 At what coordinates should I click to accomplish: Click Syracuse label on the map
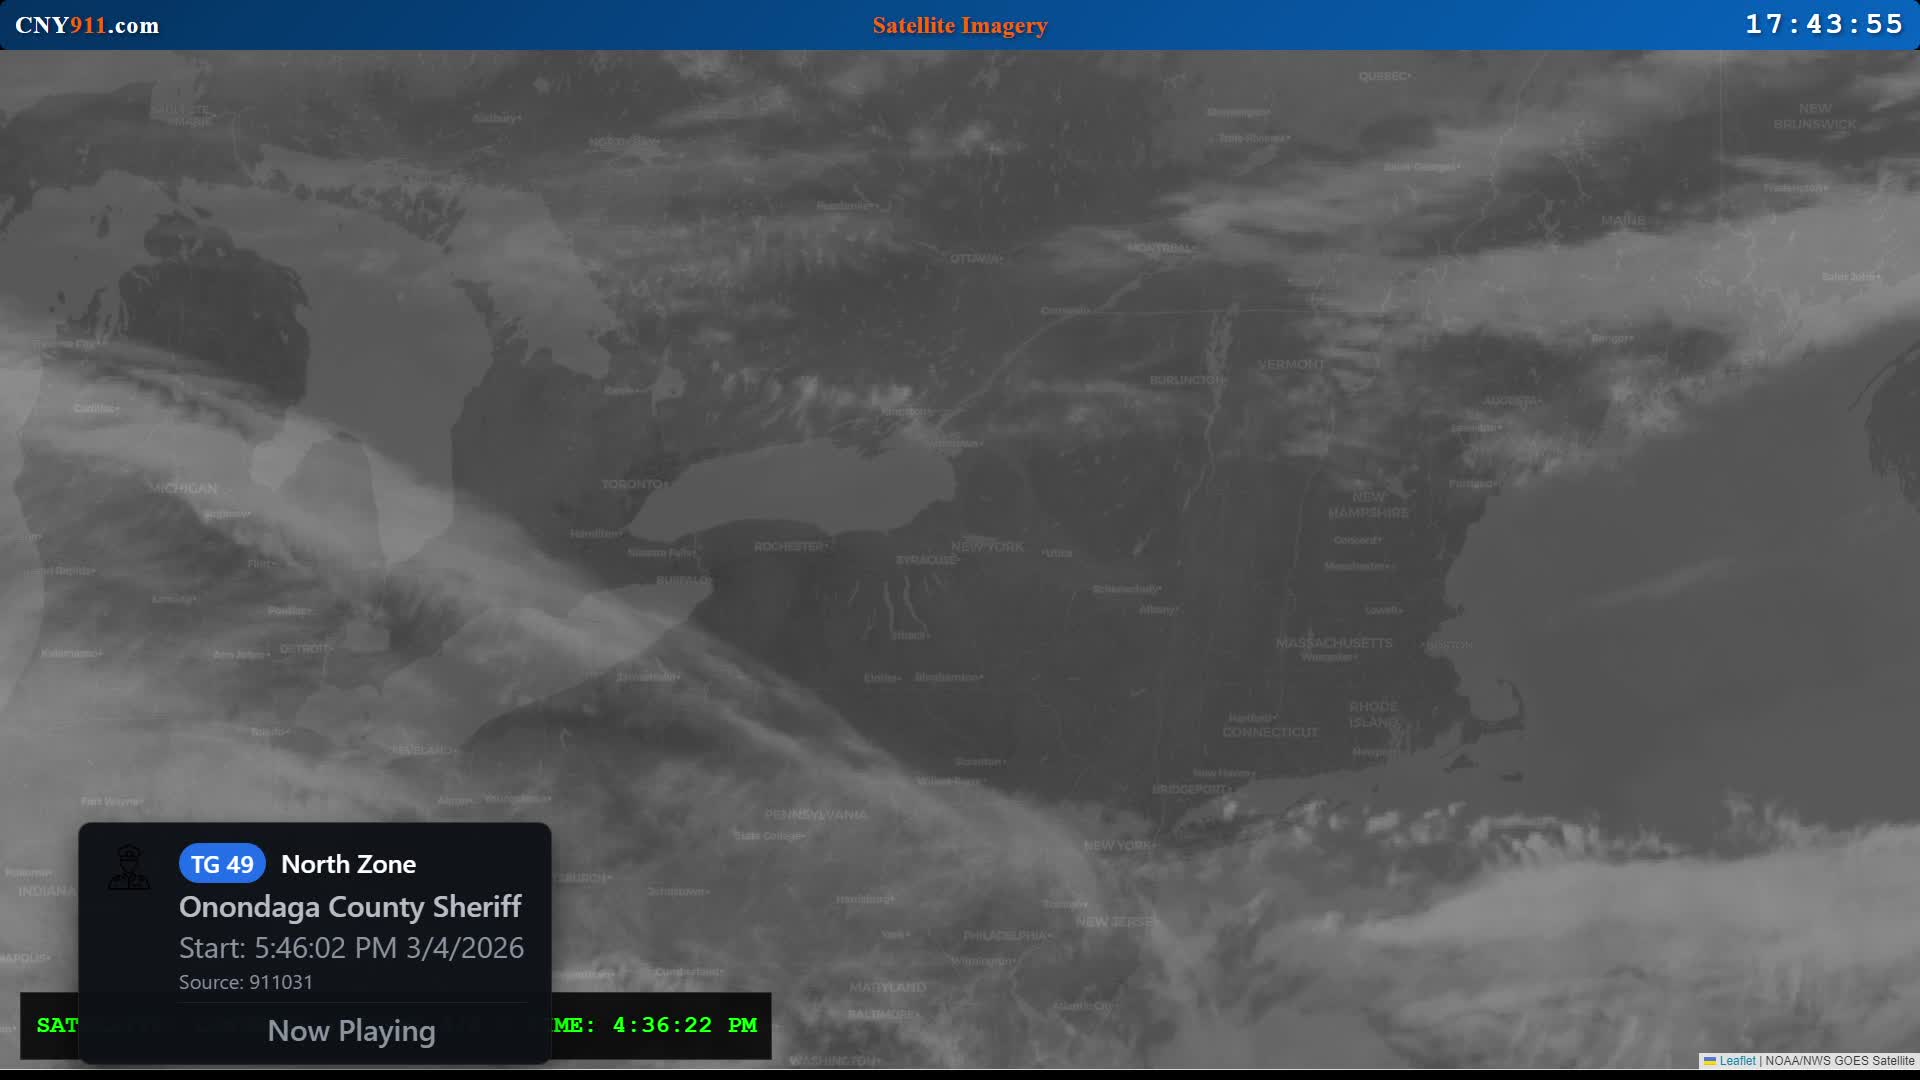(x=926, y=560)
